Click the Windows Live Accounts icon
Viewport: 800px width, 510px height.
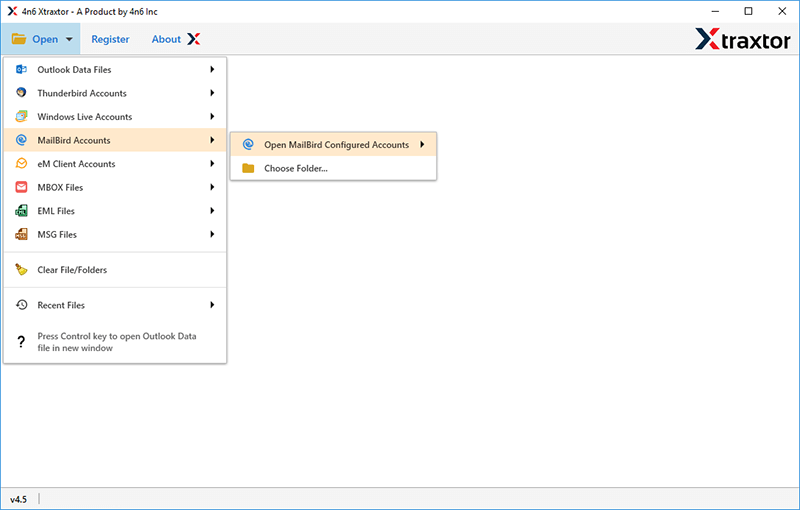[21, 116]
